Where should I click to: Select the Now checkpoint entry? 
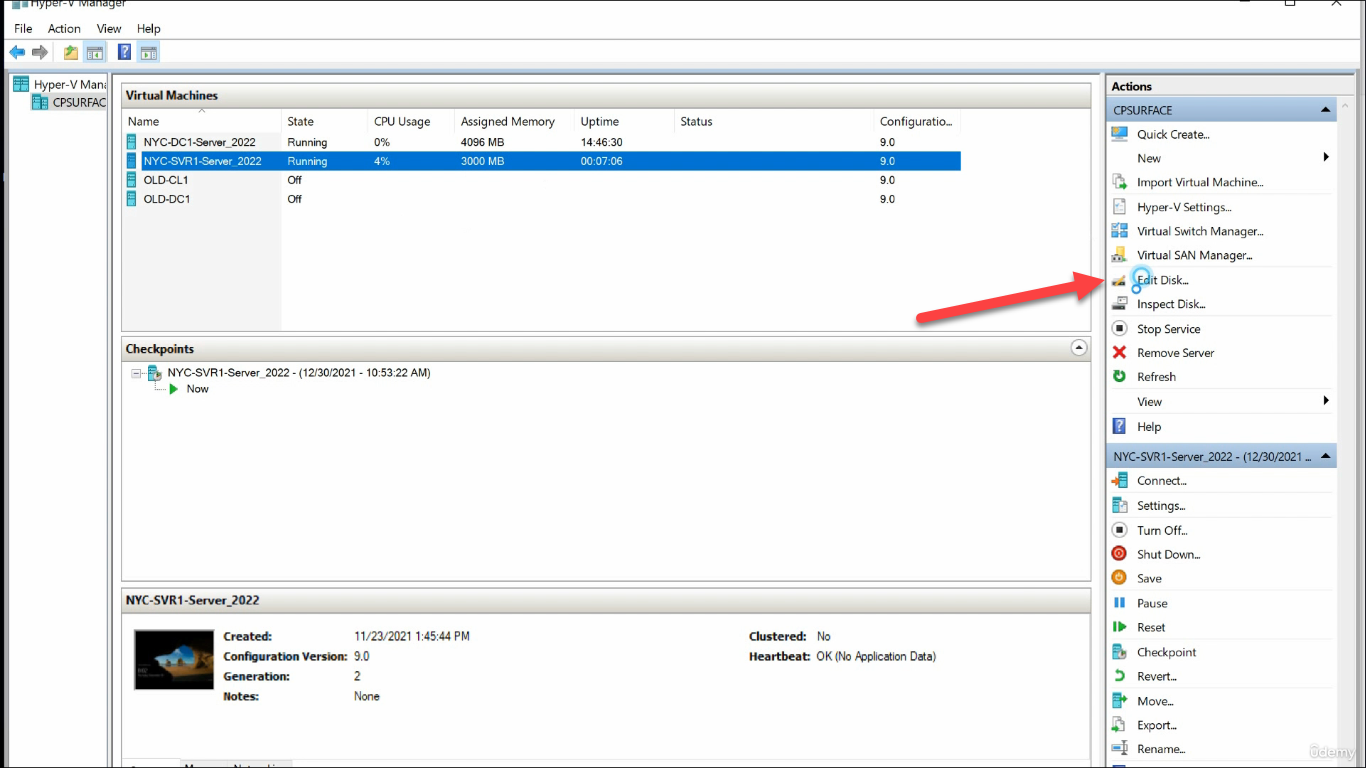click(x=197, y=389)
